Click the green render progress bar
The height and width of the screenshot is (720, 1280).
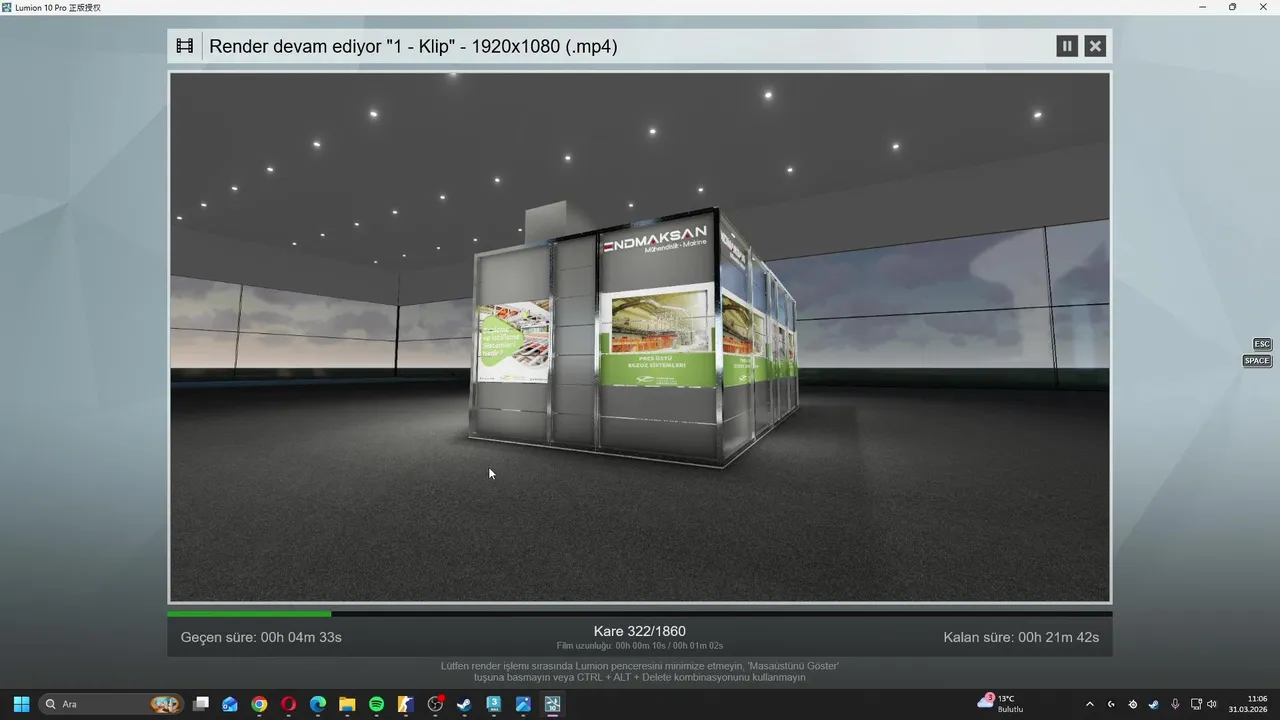coord(249,614)
